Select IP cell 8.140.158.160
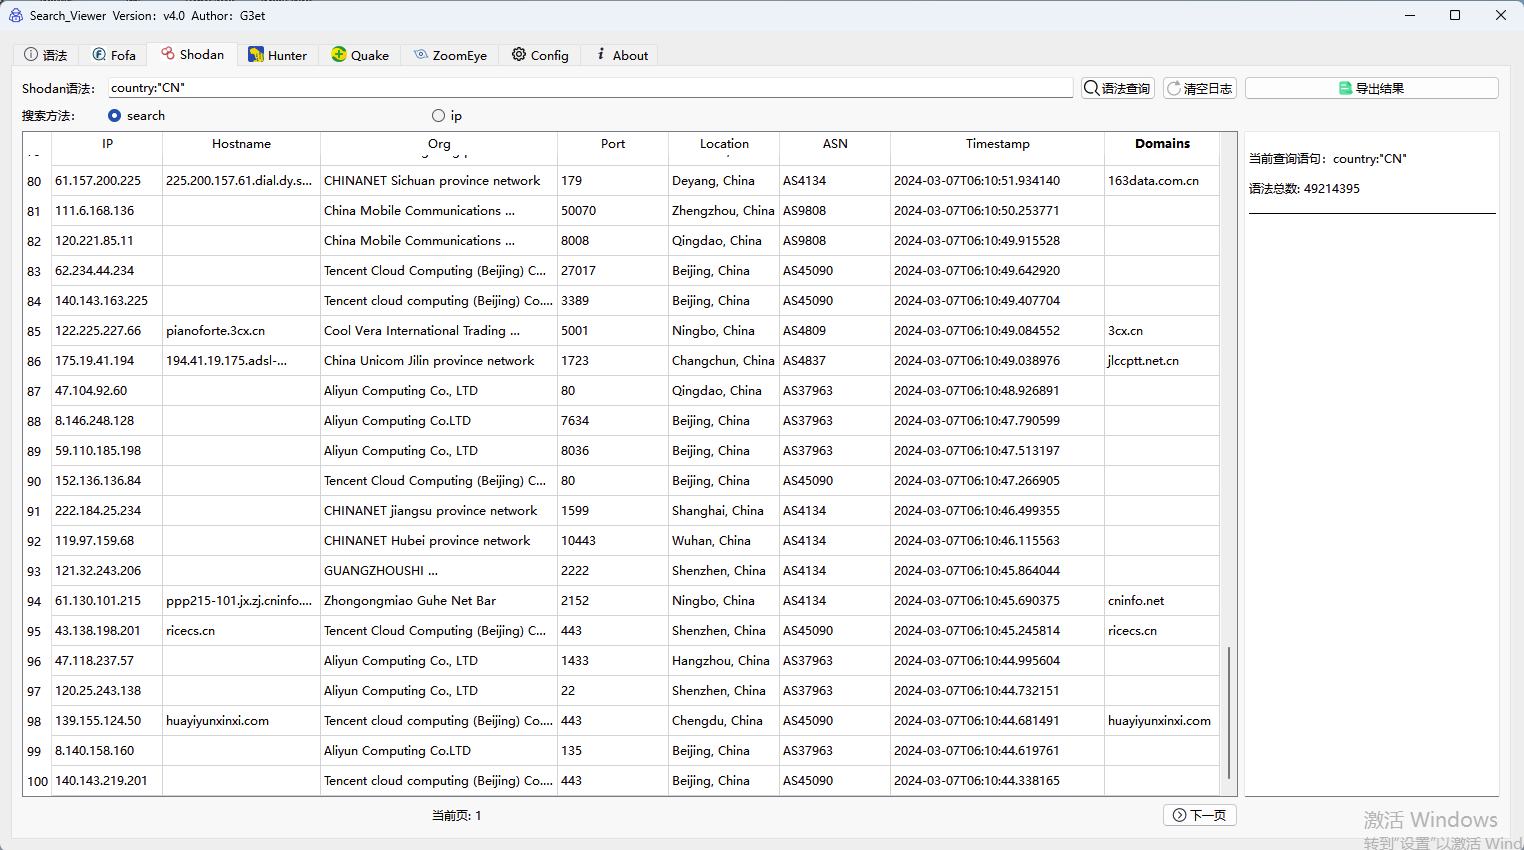This screenshot has width=1524, height=850. pos(107,751)
